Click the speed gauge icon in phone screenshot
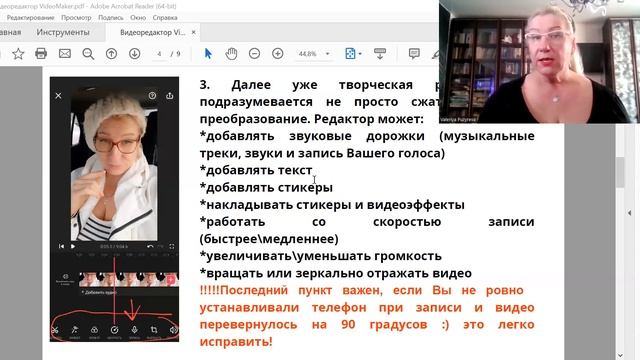Image resolution: width=640 pixels, height=360 pixels. pyautogui.click(x=114, y=330)
